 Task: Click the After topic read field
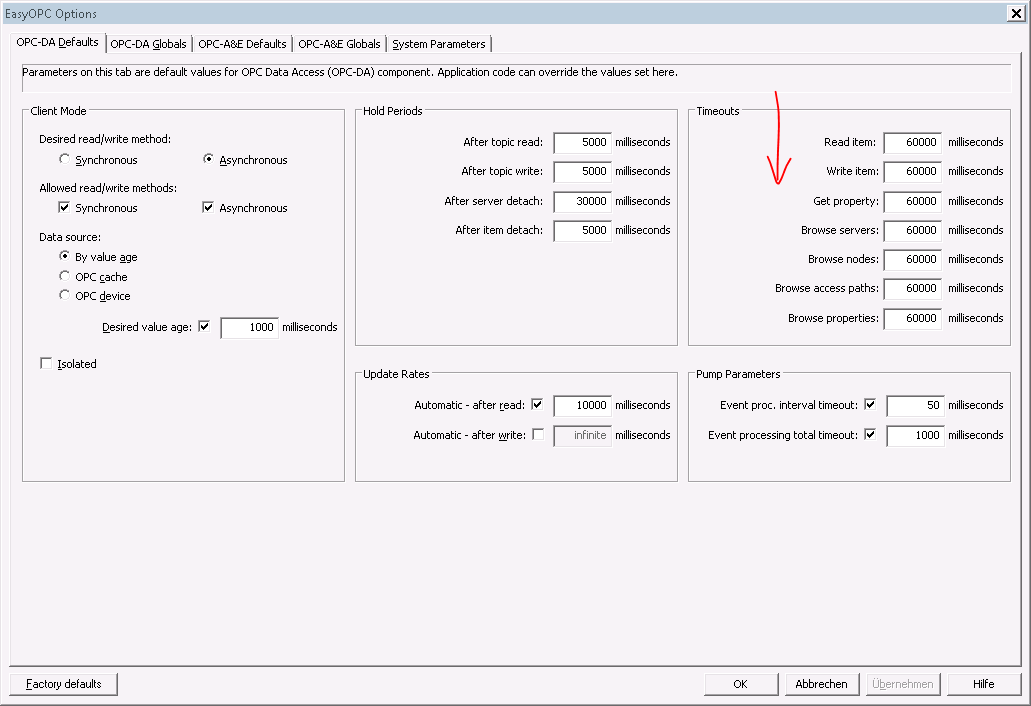coord(583,143)
